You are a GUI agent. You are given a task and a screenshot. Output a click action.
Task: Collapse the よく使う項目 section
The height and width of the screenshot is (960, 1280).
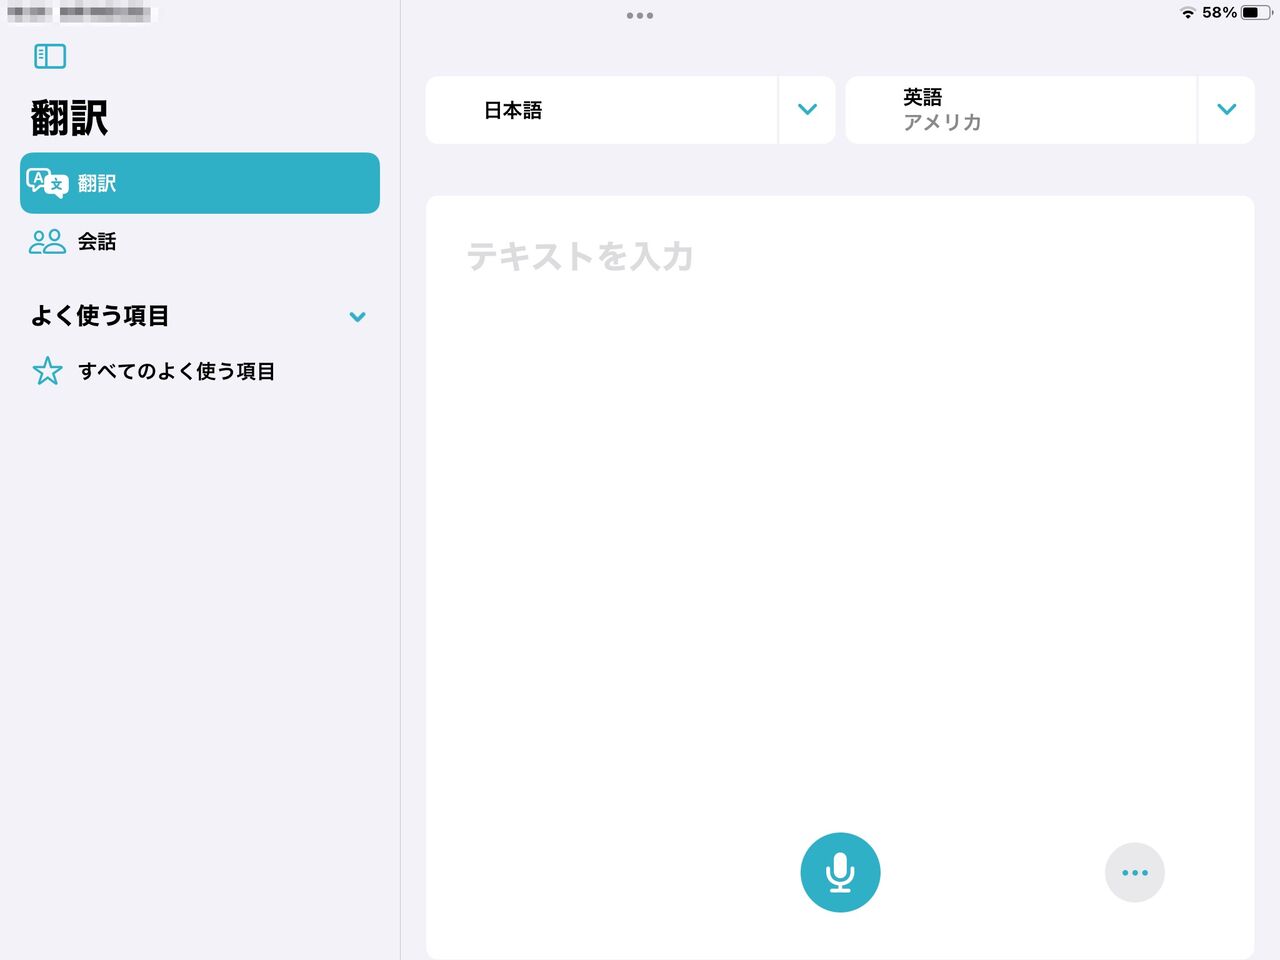(x=357, y=317)
